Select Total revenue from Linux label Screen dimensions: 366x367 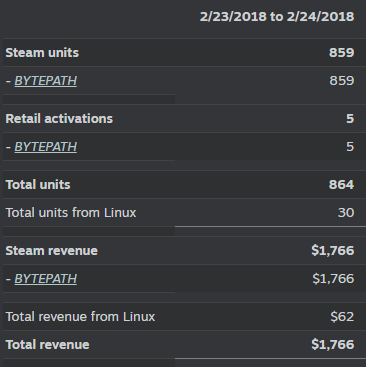[80, 317]
